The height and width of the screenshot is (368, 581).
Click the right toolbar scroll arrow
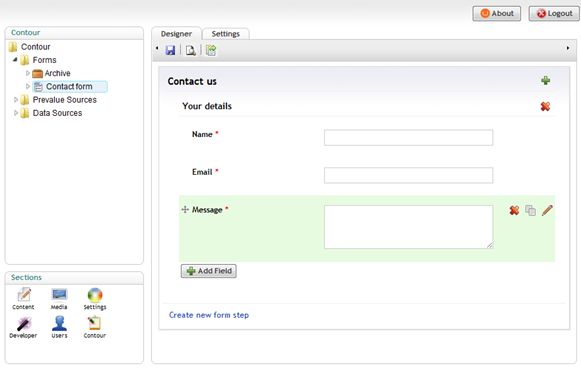568,48
